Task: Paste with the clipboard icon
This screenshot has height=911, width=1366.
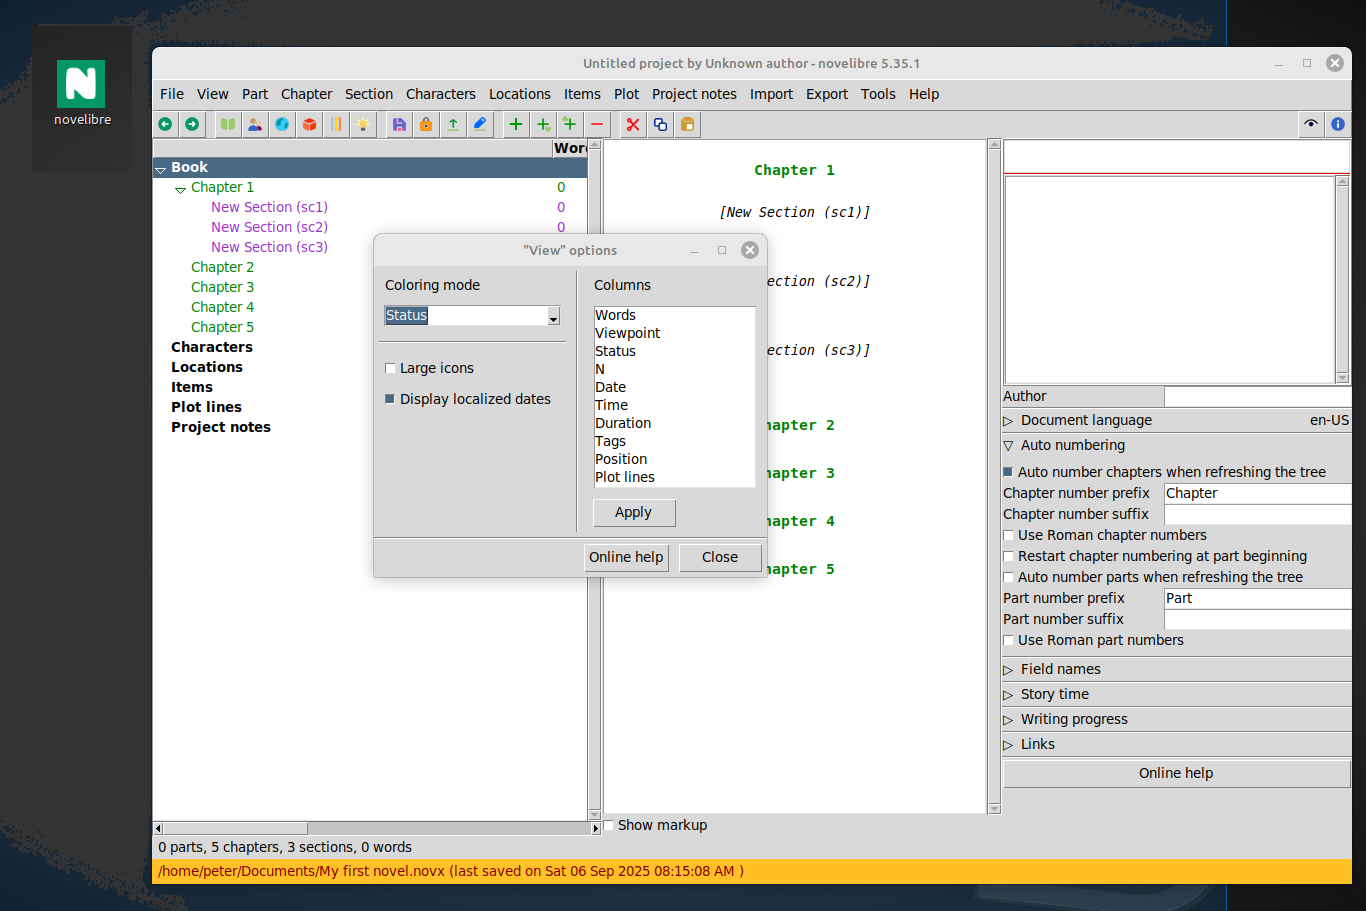Action: 687,125
